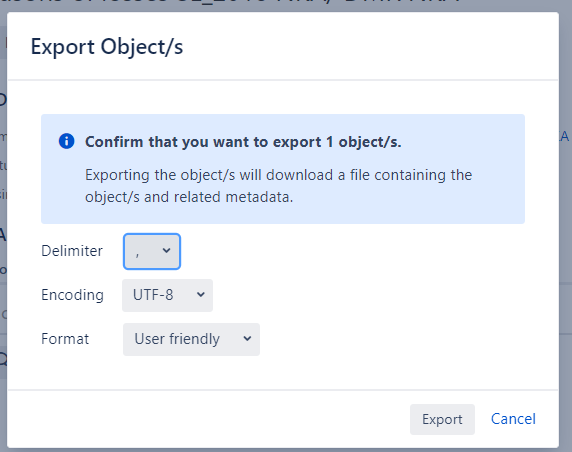Screen dimensions: 572x452
Task: Open the Encoding UTF-8 dropdown
Action: pyautogui.click(x=167, y=295)
